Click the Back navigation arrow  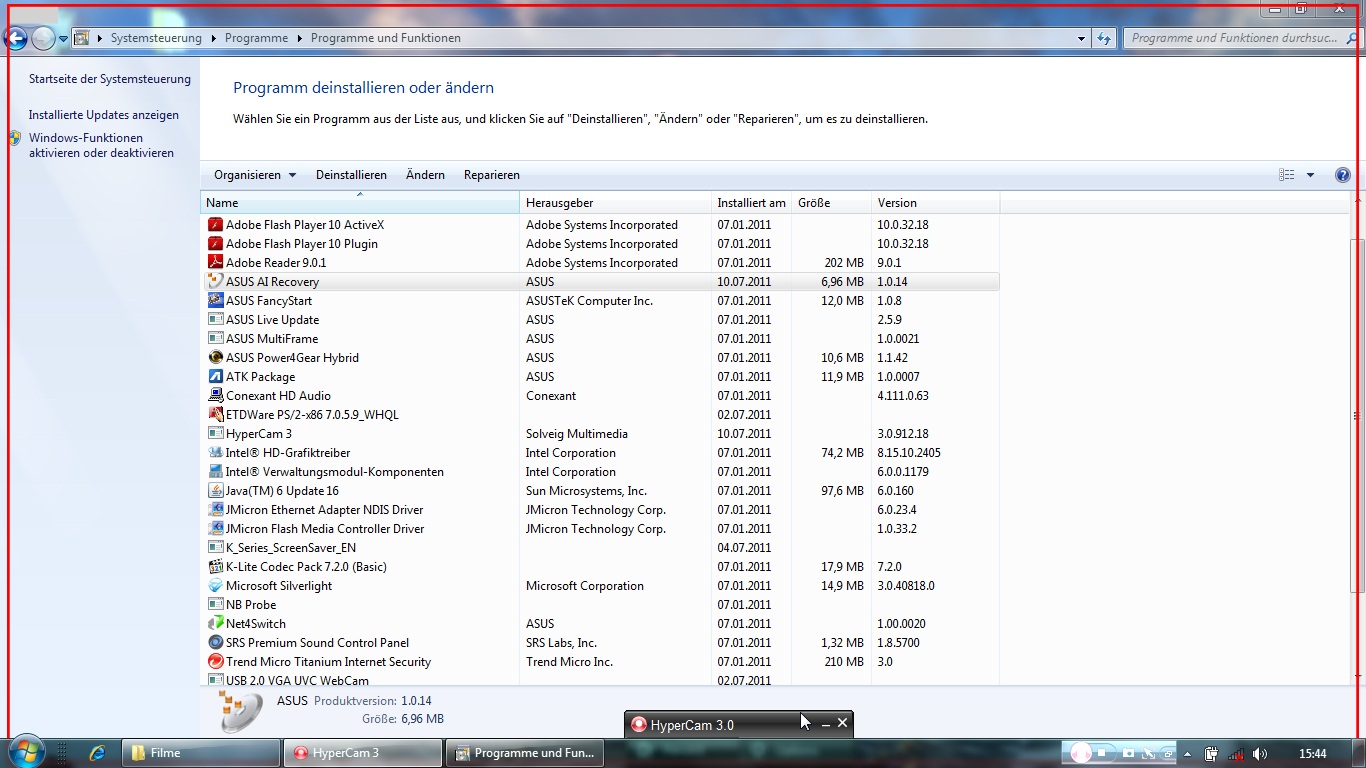point(15,38)
